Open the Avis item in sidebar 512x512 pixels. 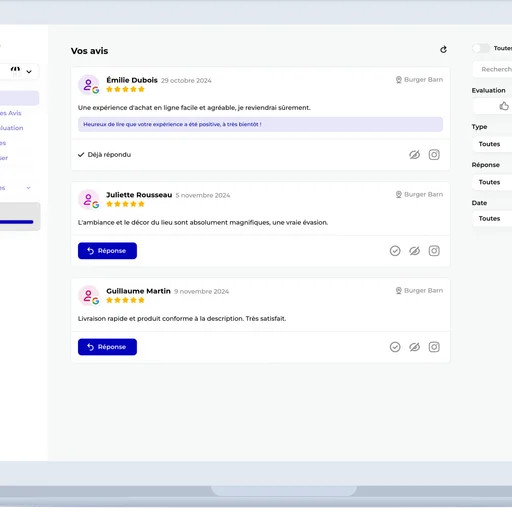(11, 113)
